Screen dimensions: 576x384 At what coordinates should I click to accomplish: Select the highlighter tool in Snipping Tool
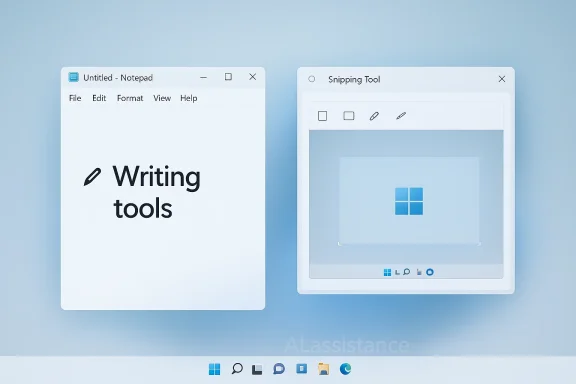[x=401, y=116]
